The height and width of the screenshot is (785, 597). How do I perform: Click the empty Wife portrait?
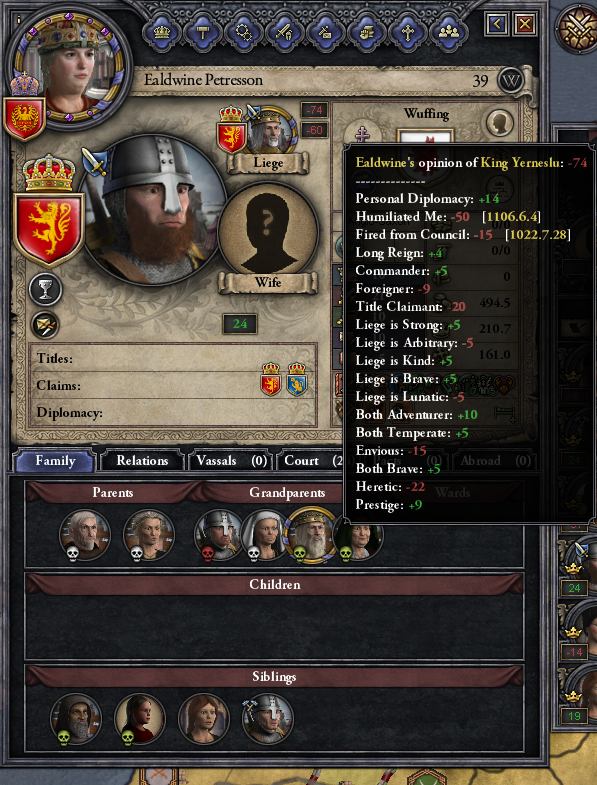tap(268, 233)
